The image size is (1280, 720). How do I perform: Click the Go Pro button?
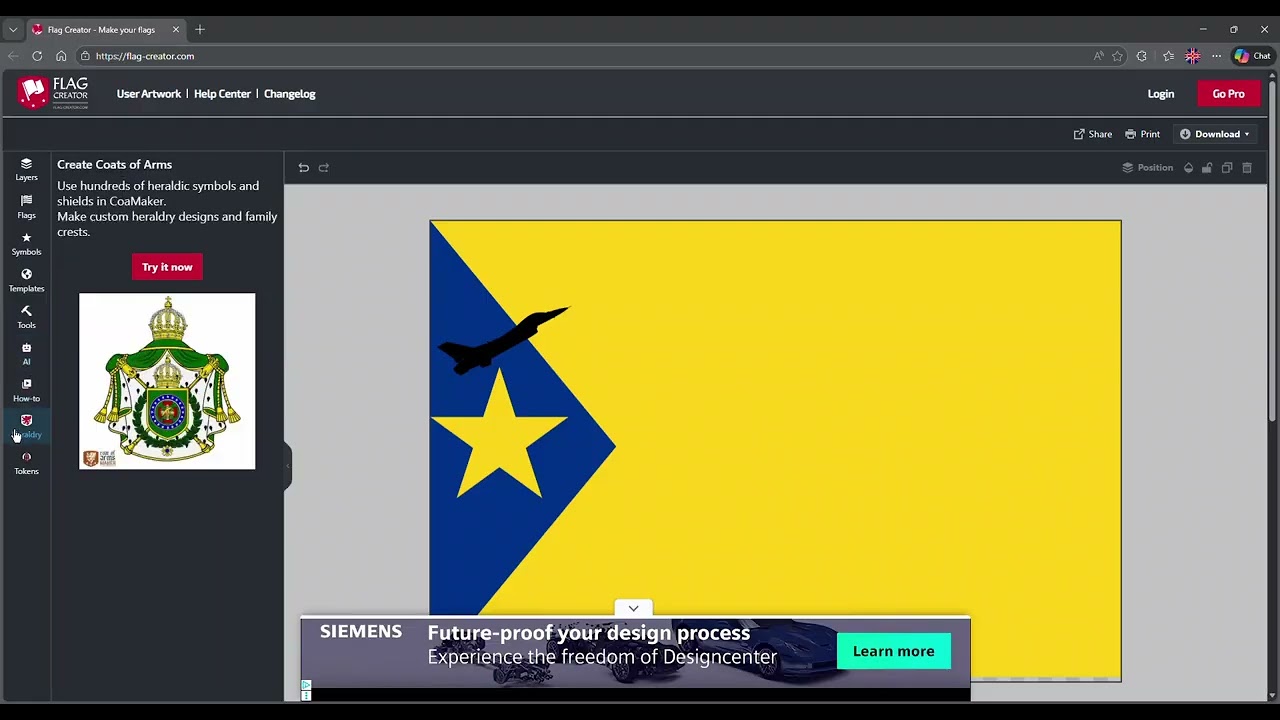point(1228,94)
